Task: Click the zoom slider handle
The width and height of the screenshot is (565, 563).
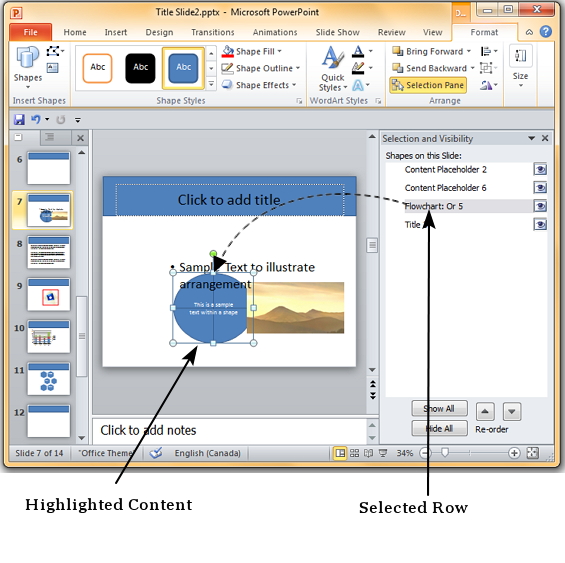Action: [x=445, y=453]
